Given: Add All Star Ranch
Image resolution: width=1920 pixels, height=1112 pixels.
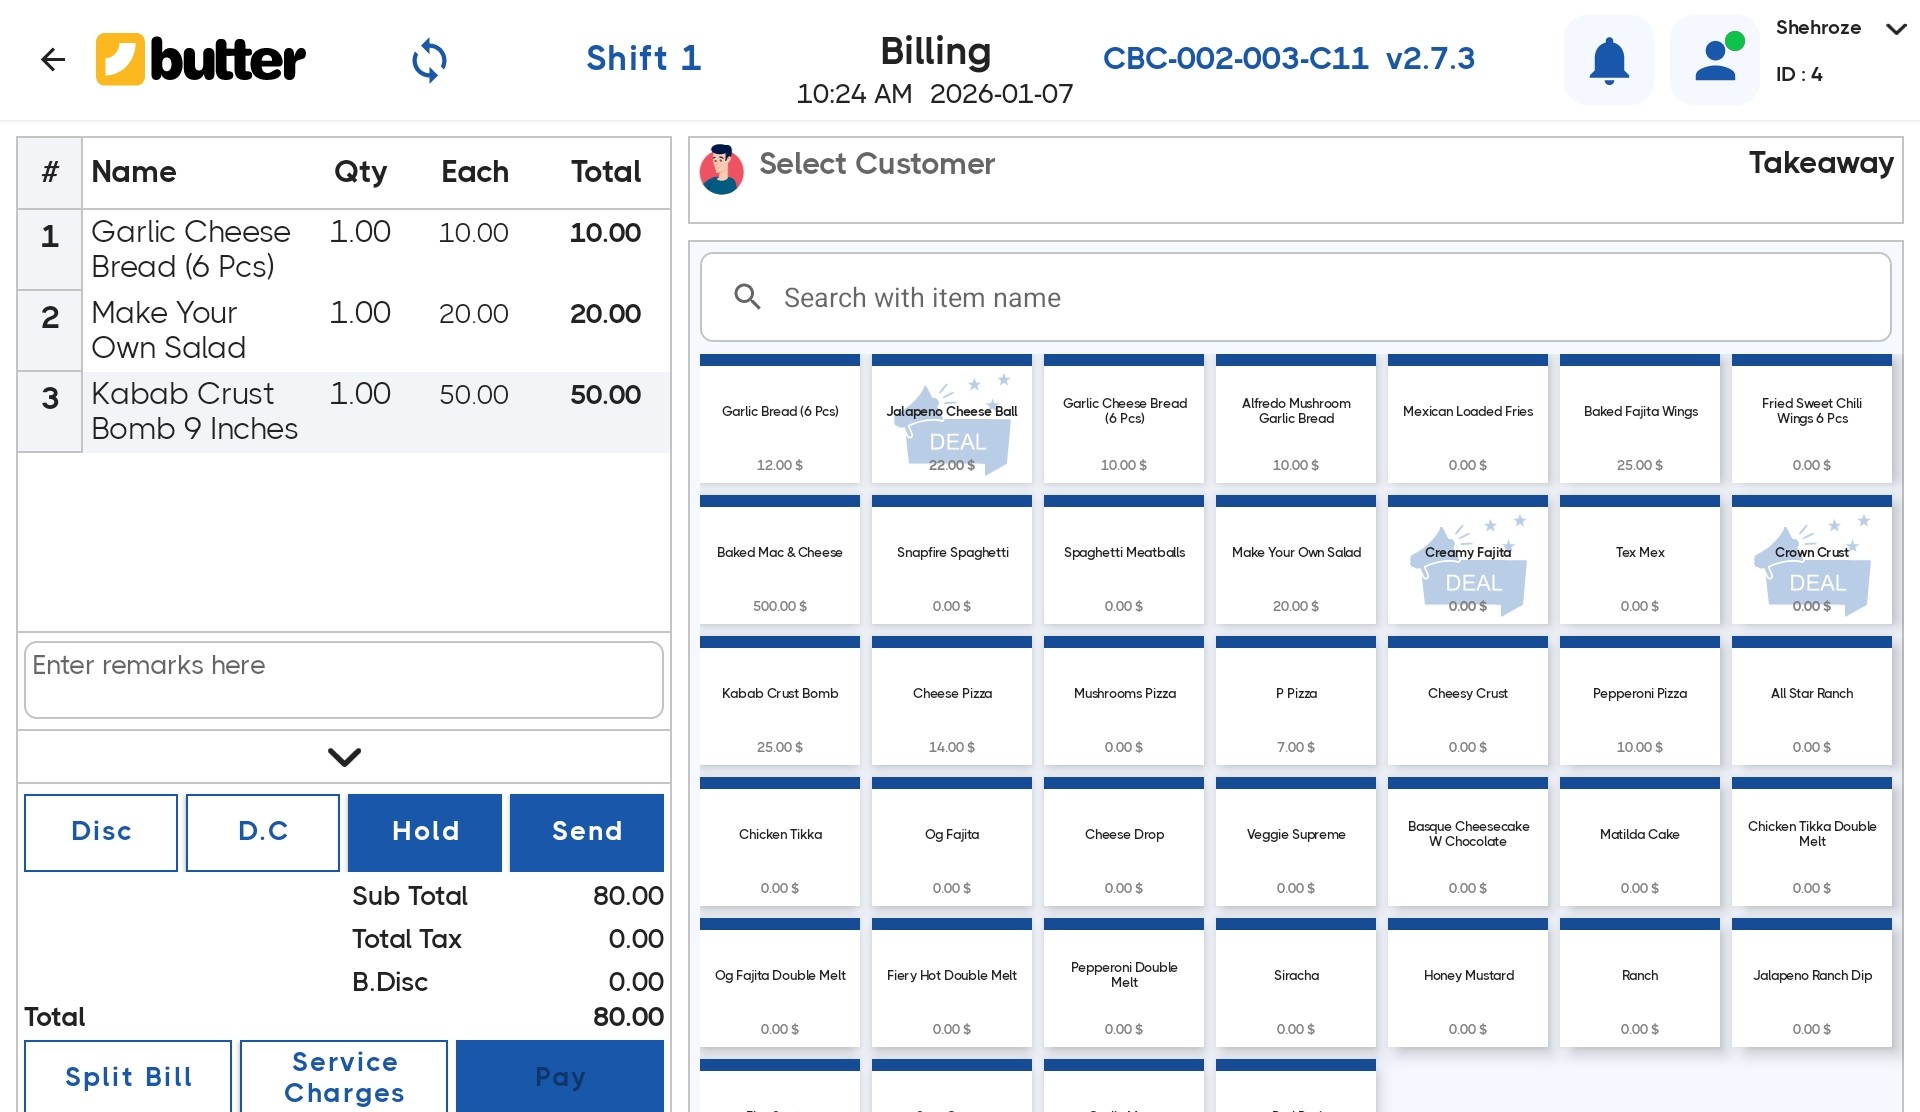Looking at the screenshot, I should coord(1812,702).
